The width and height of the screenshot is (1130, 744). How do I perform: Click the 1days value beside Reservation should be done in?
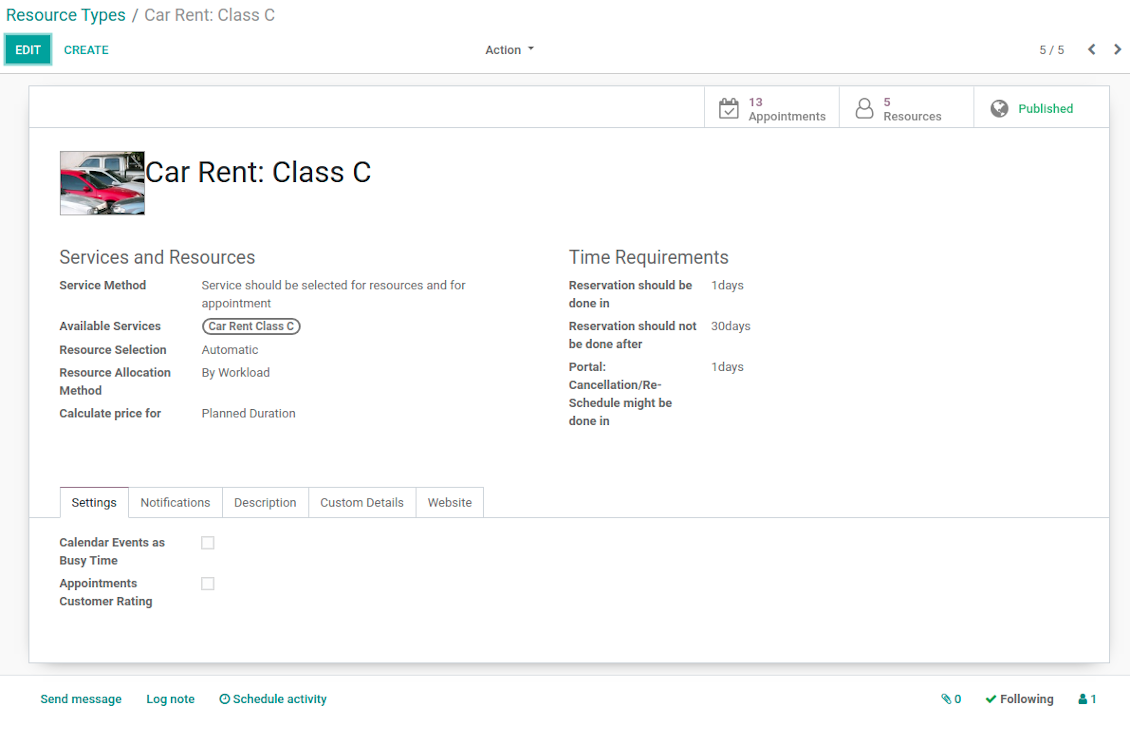pyautogui.click(x=727, y=285)
